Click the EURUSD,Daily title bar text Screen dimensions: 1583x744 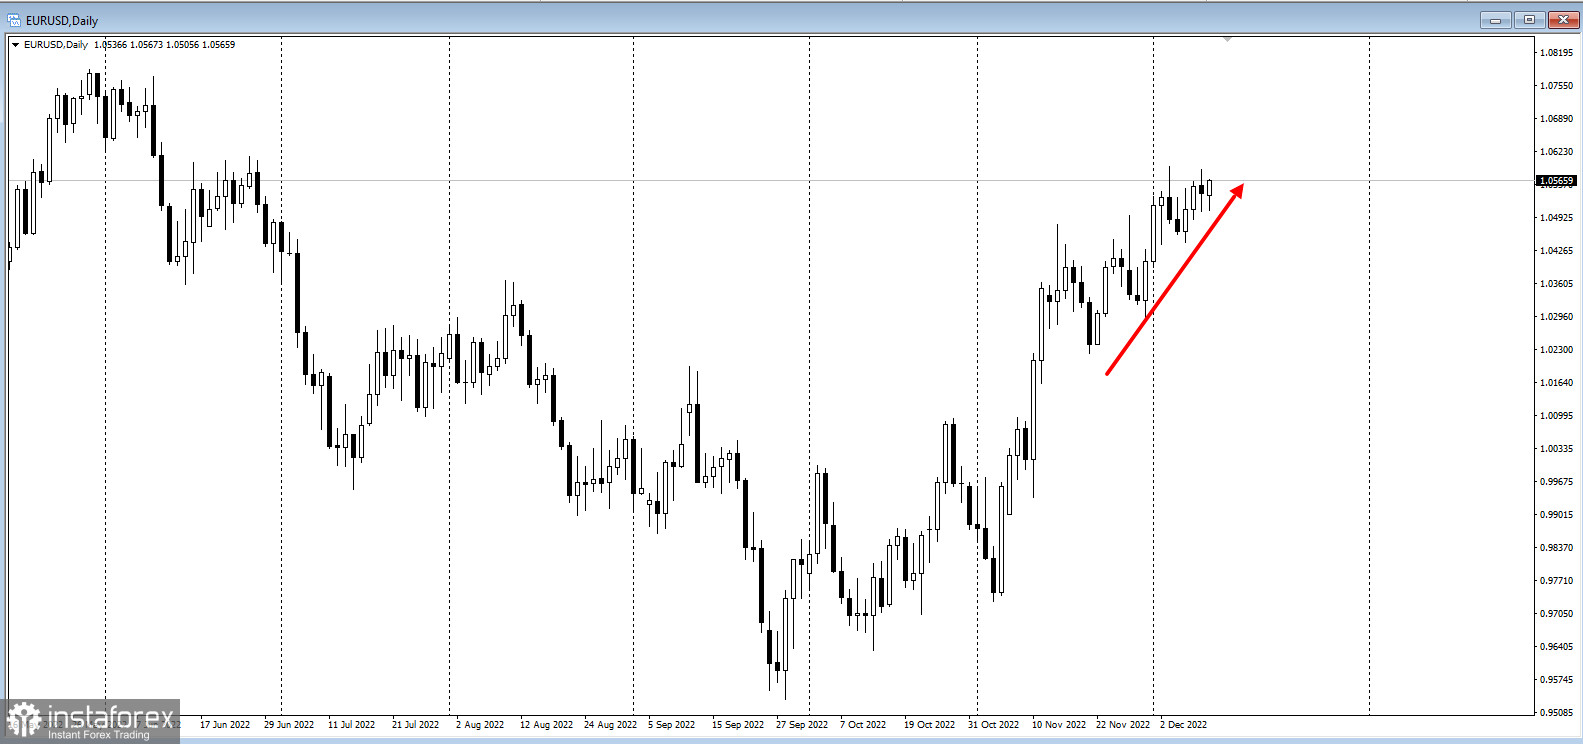pyautogui.click(x=62, y=20)
